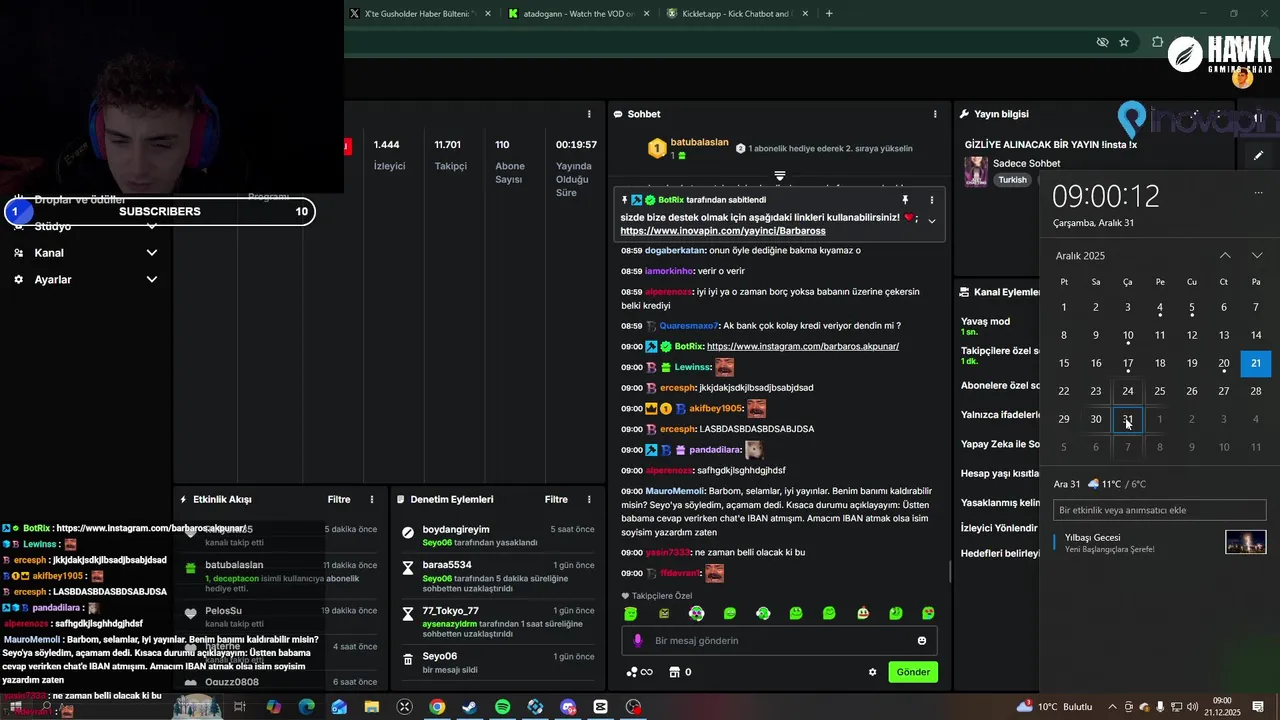Open the instagram.com/barbaros.akpunar link
Image resolution: width=1280 pixels, height=720 pixels.
click(x=803, y=346)
